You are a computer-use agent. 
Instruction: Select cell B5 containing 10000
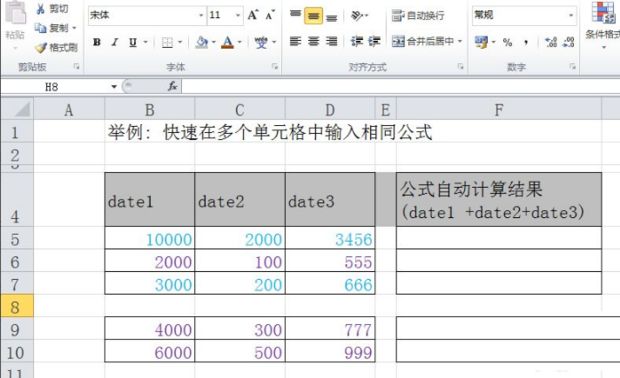point(149,239)
